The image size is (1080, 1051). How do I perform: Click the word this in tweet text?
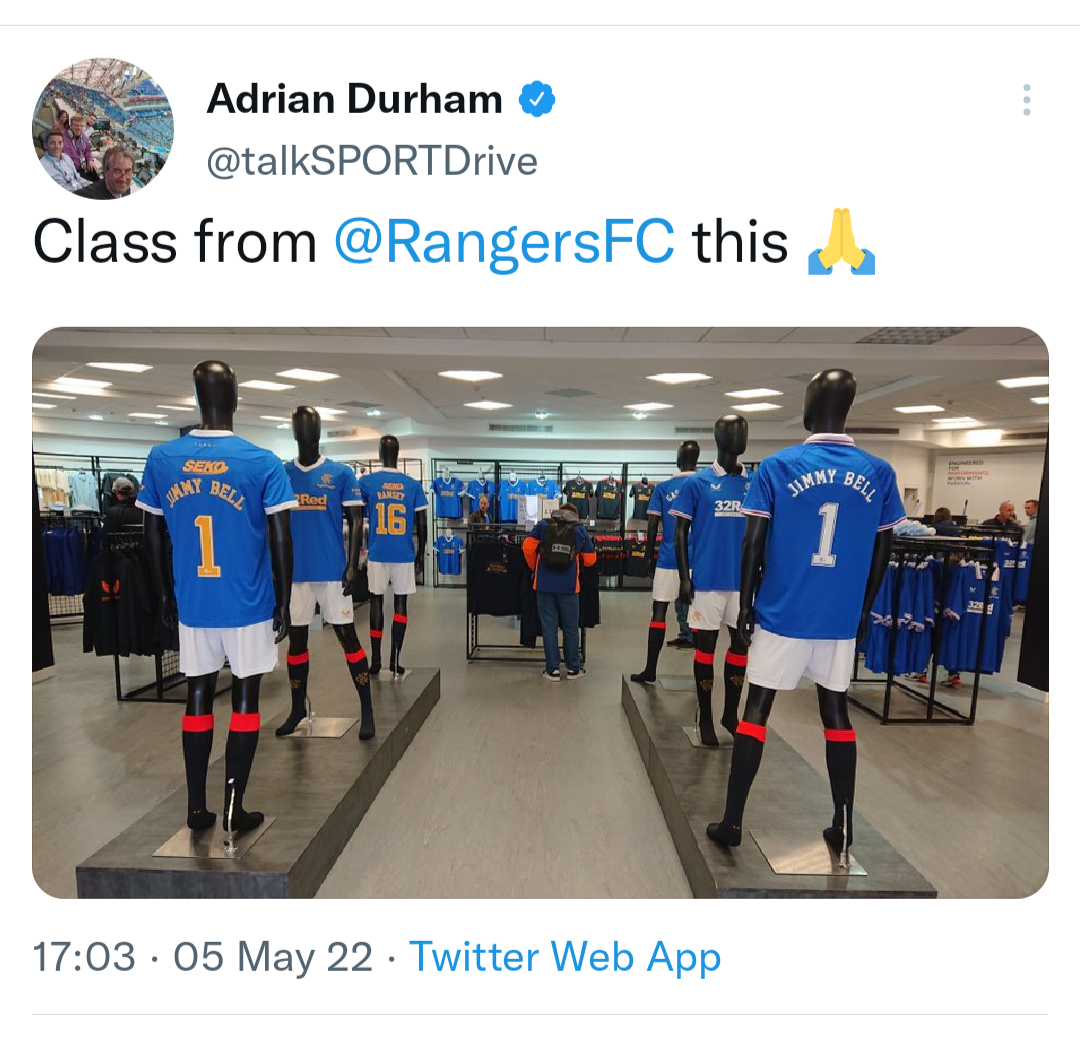[x=740, y=242]
